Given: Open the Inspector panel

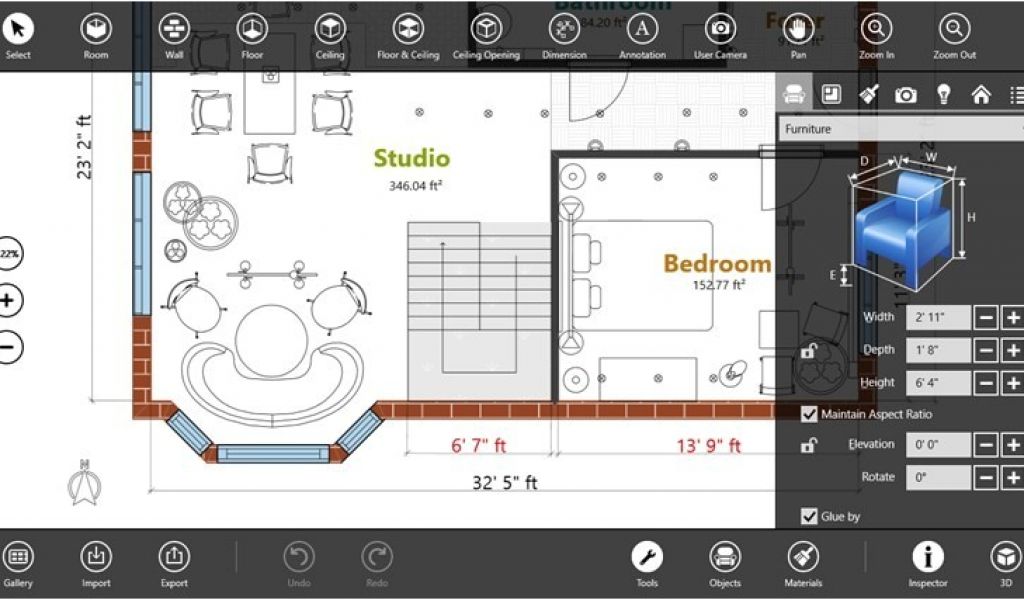Looking at the screenshot, I should click(x=928, y=558).
